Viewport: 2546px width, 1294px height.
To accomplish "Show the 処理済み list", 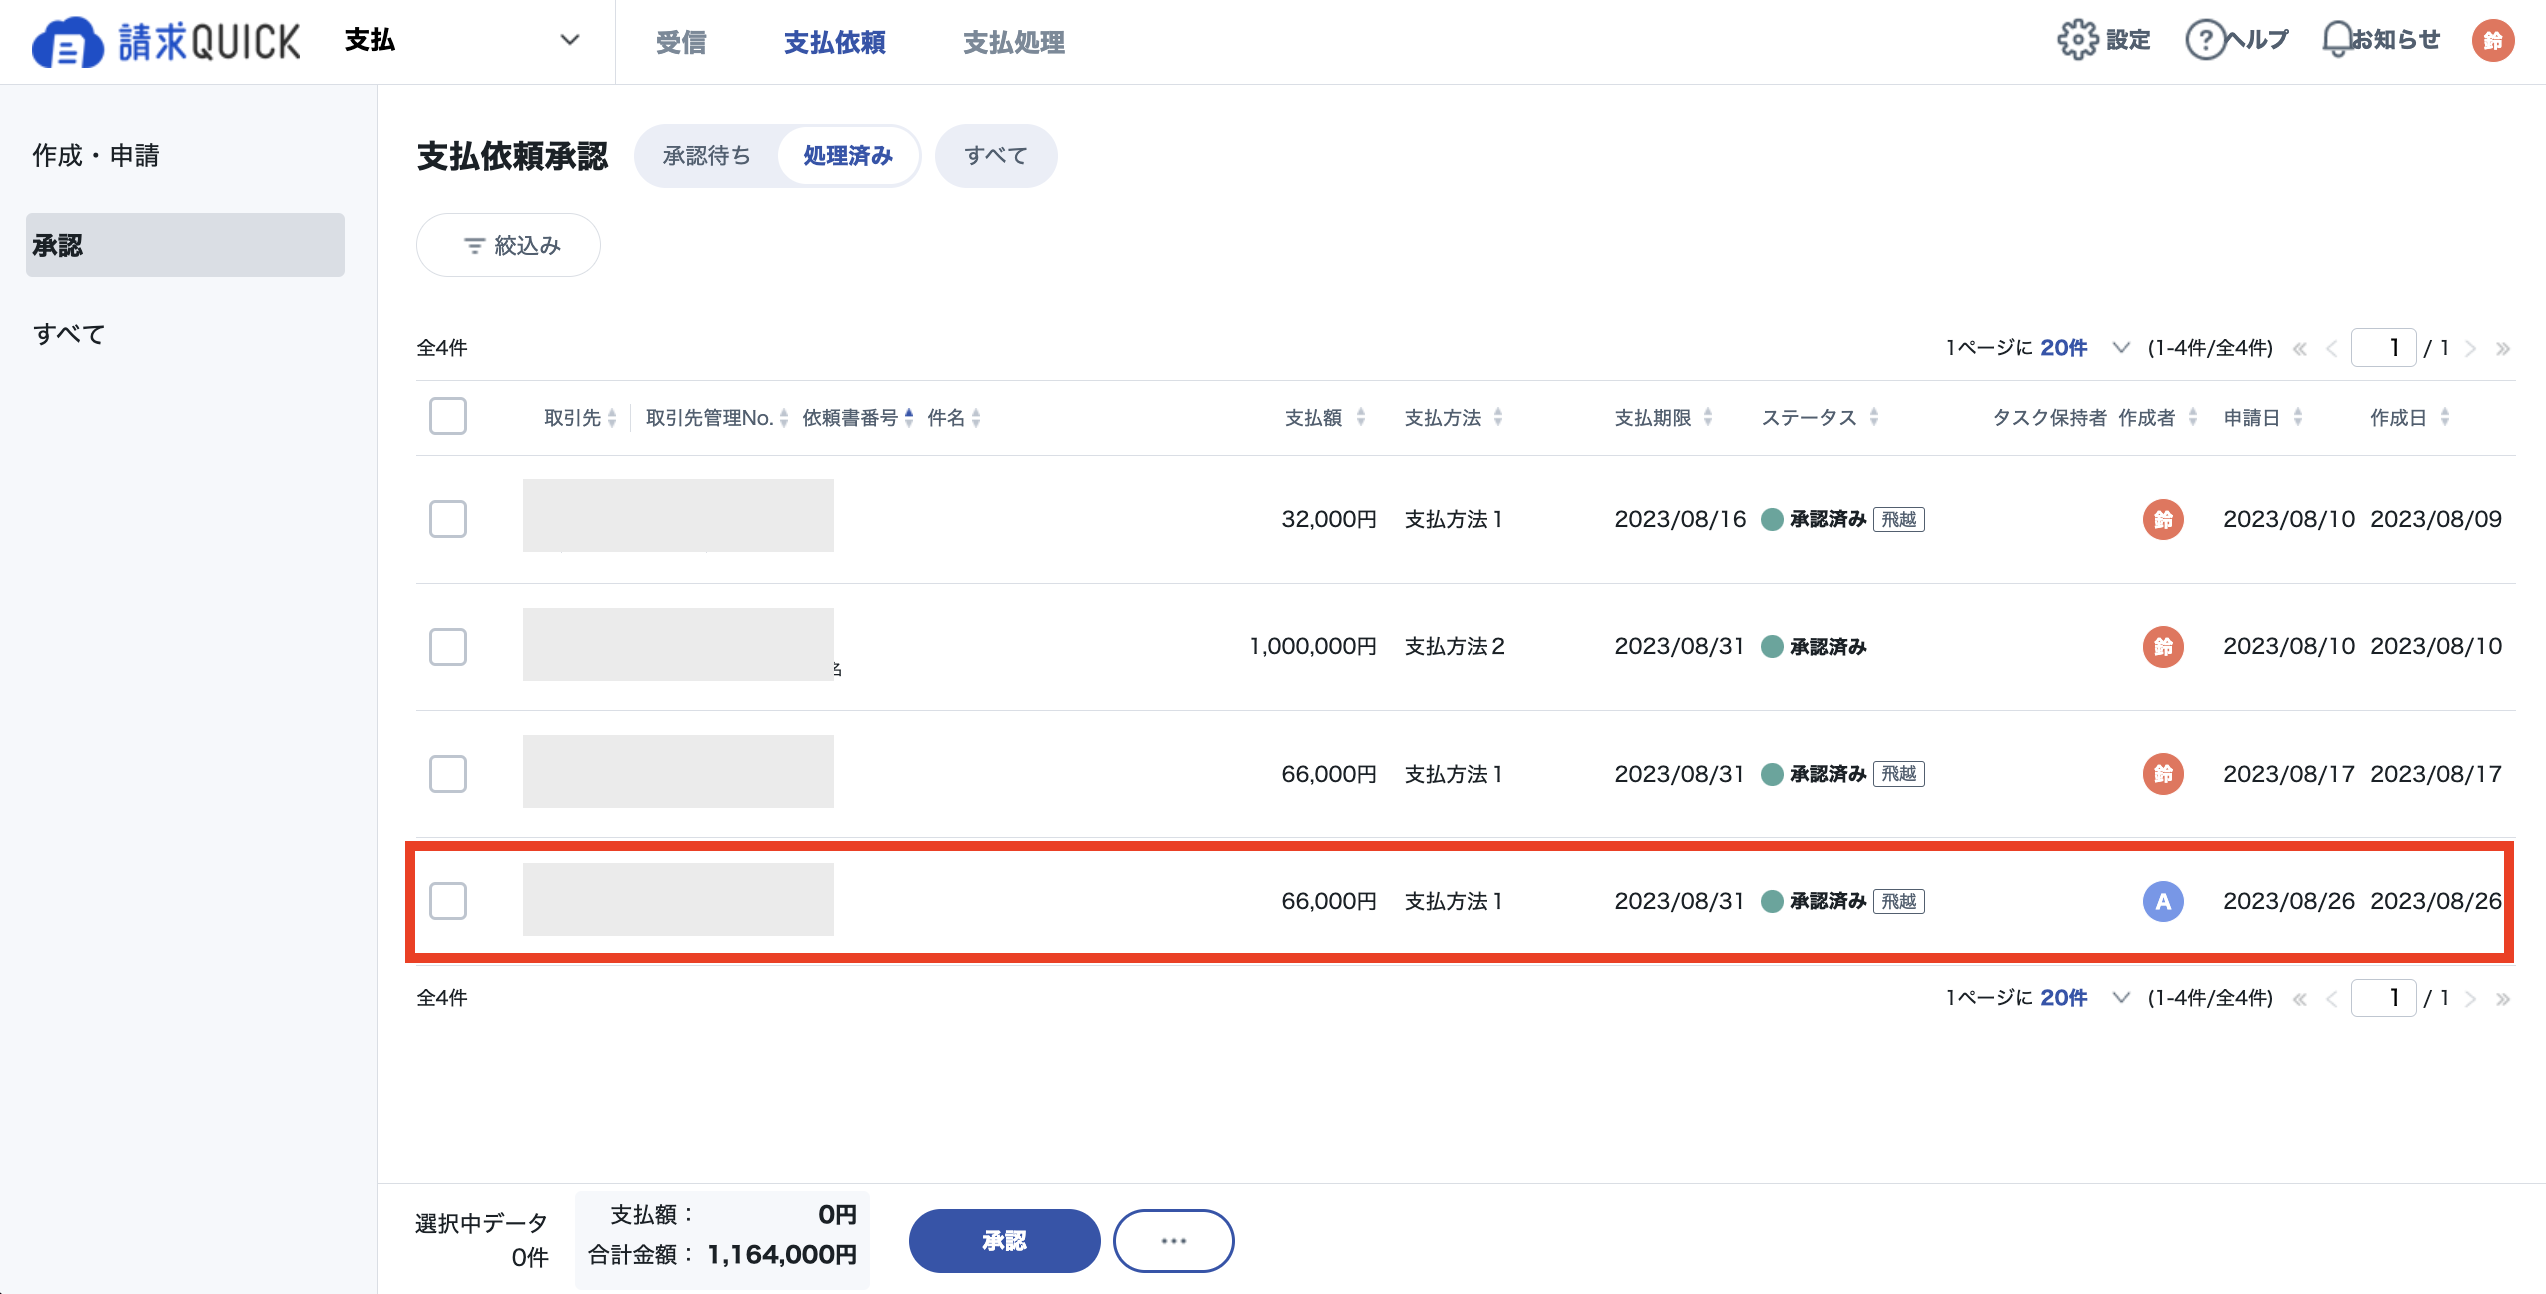I will [x=848, y=156].
